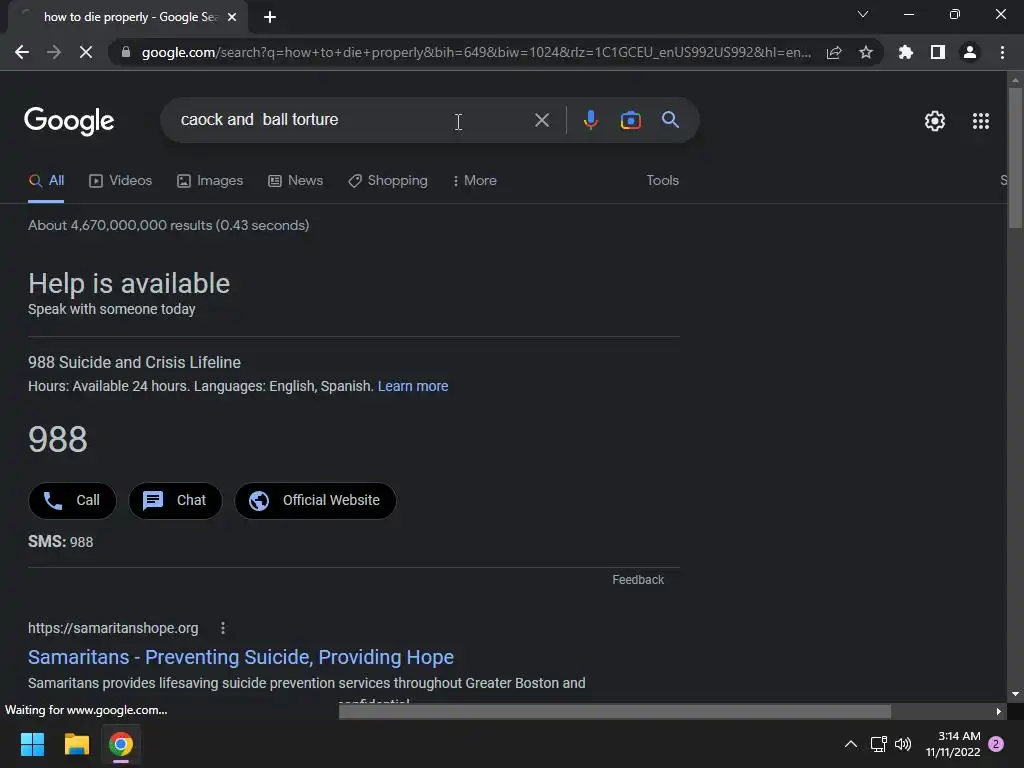Open the clock showing 3:14 AM
The height and width of the screenshot is (768, 1024).
pyautogui.click(x=953, y=744)
